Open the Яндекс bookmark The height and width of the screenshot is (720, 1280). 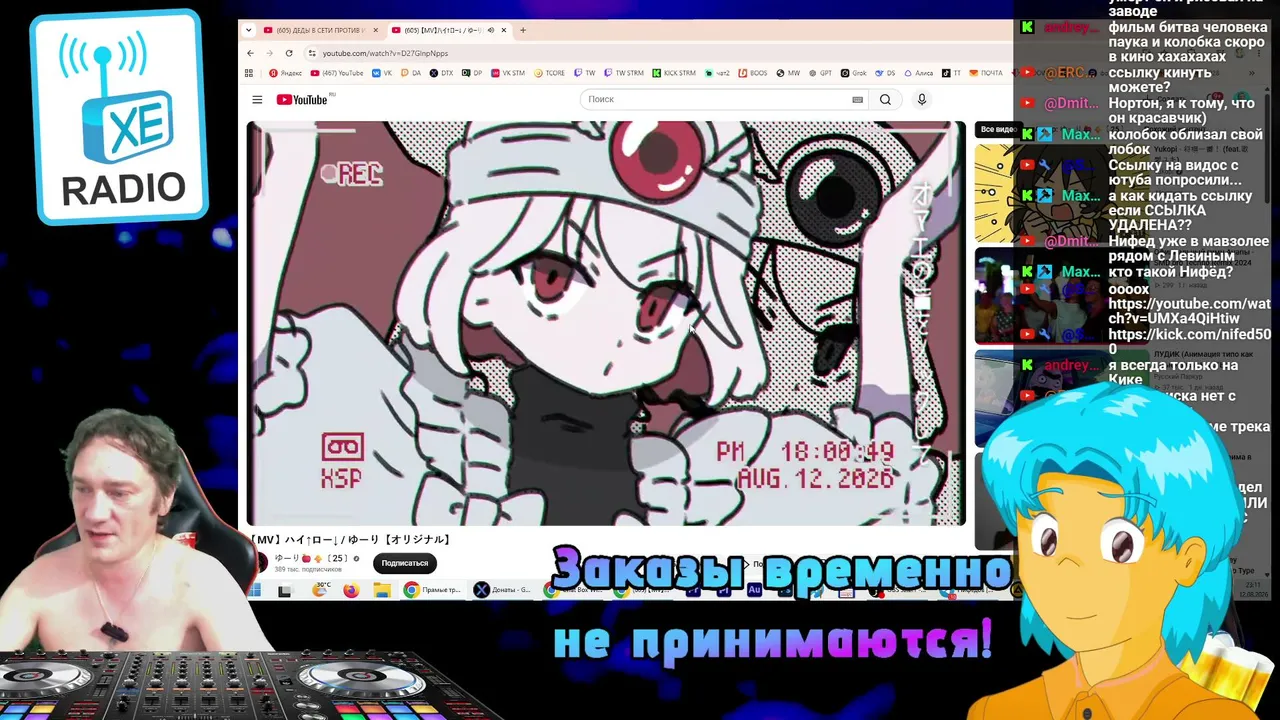pos(286,73)
